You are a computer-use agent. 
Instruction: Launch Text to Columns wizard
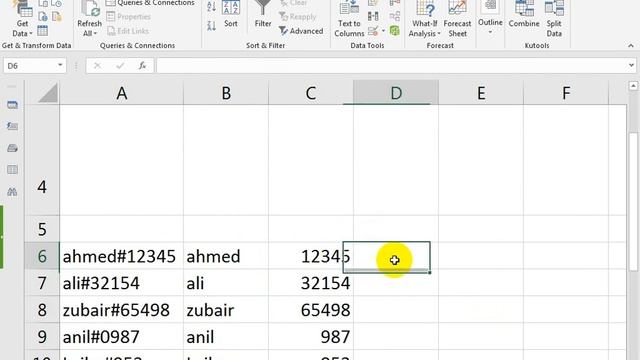coord(349,19)
